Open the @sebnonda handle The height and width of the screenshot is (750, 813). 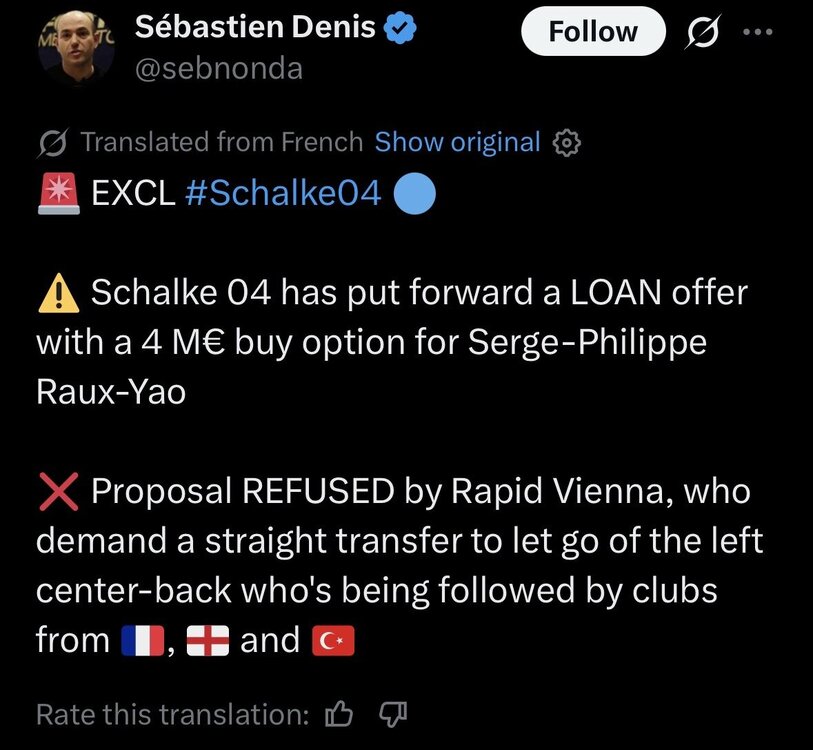click(219, 68)
